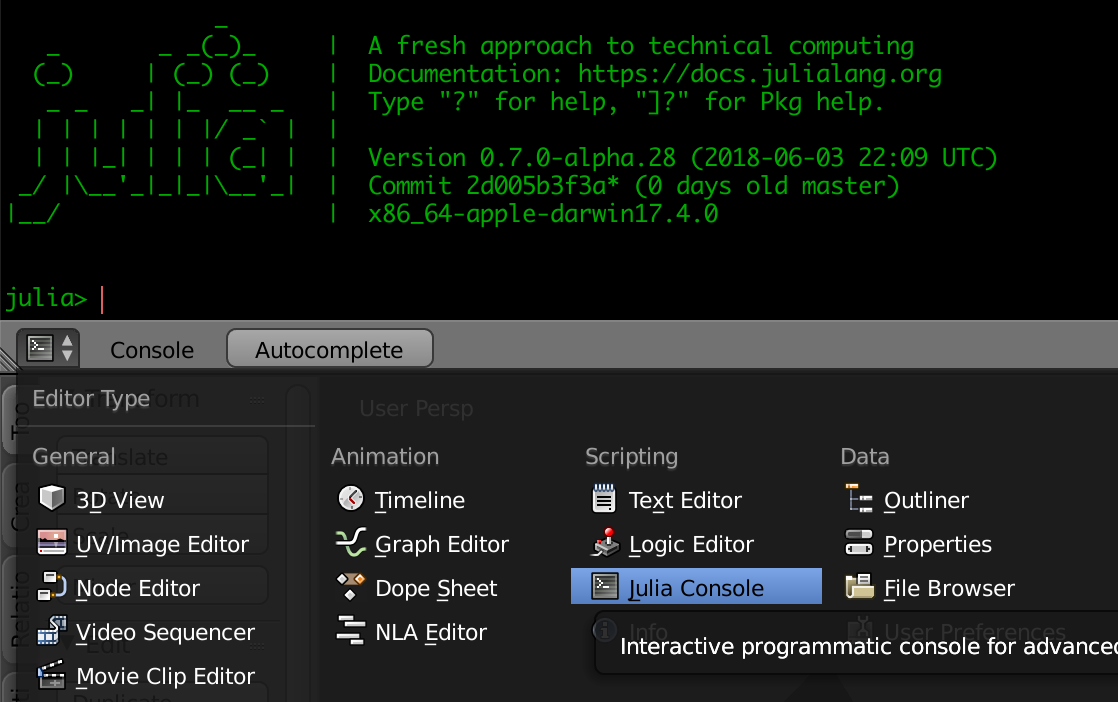
Task: Click the Autocomplete button
Action: coord(329,349)
